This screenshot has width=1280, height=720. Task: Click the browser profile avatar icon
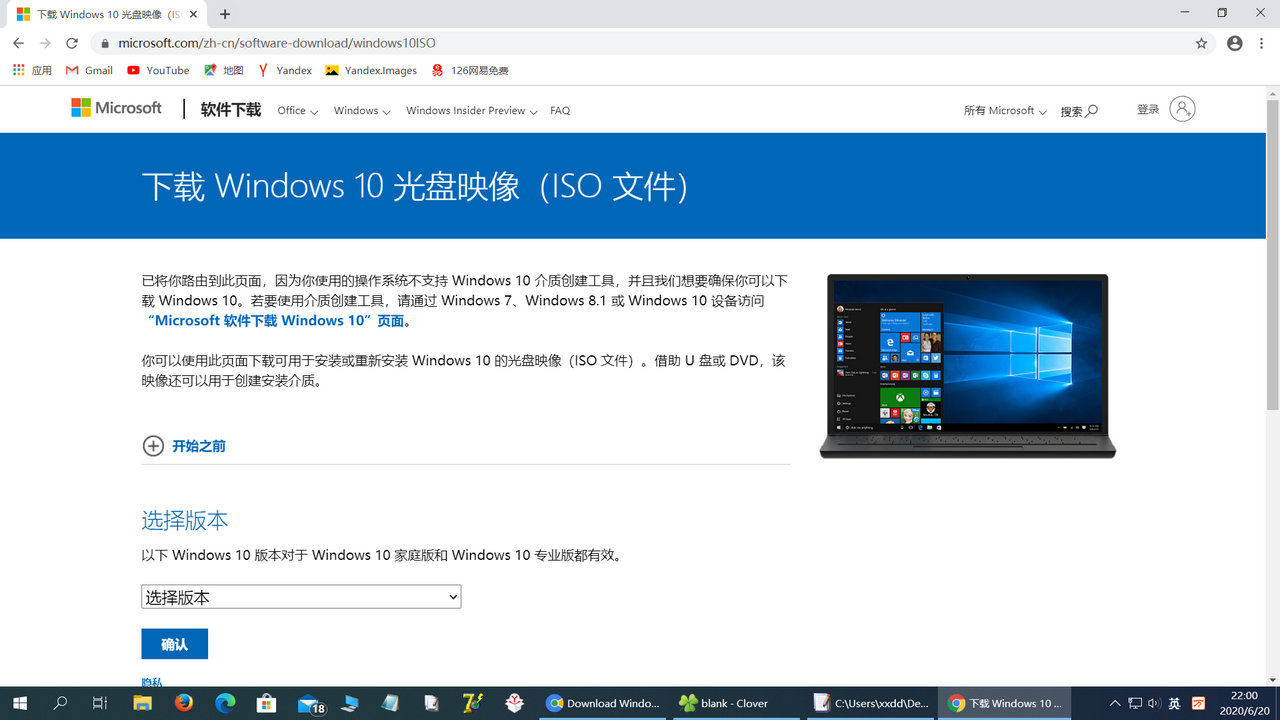(x=1233, y=43)
